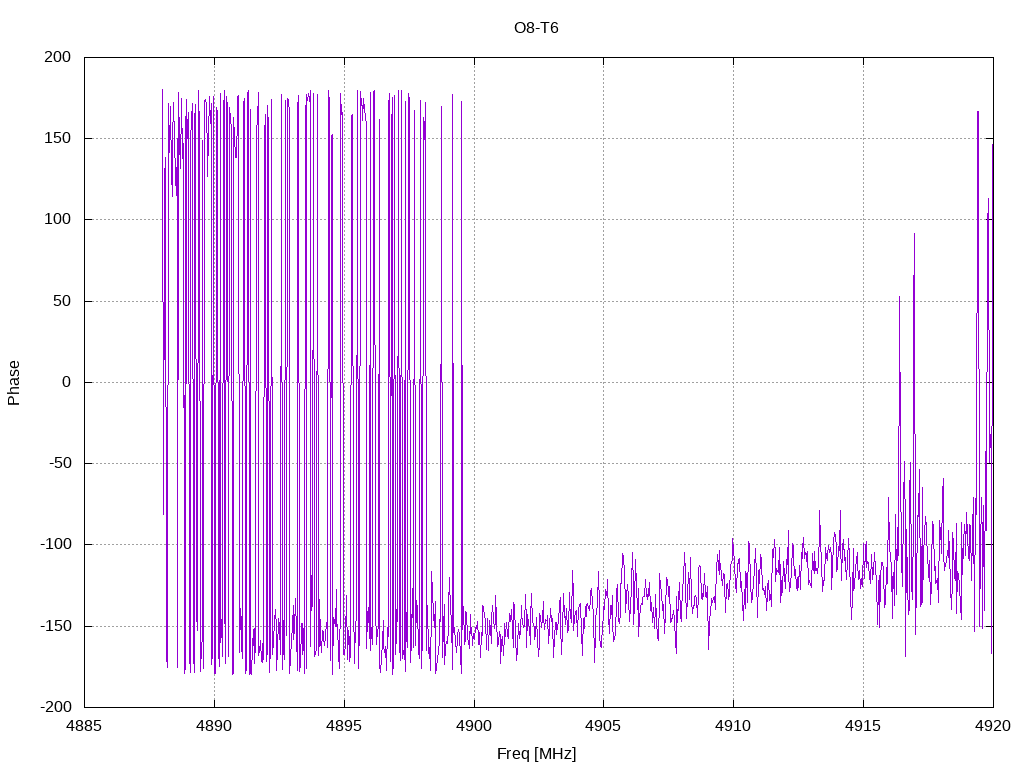The height and width of the screenshot is (768, 1024).
Task: Click the Phase y-axis label
Action: pos(14,383)
